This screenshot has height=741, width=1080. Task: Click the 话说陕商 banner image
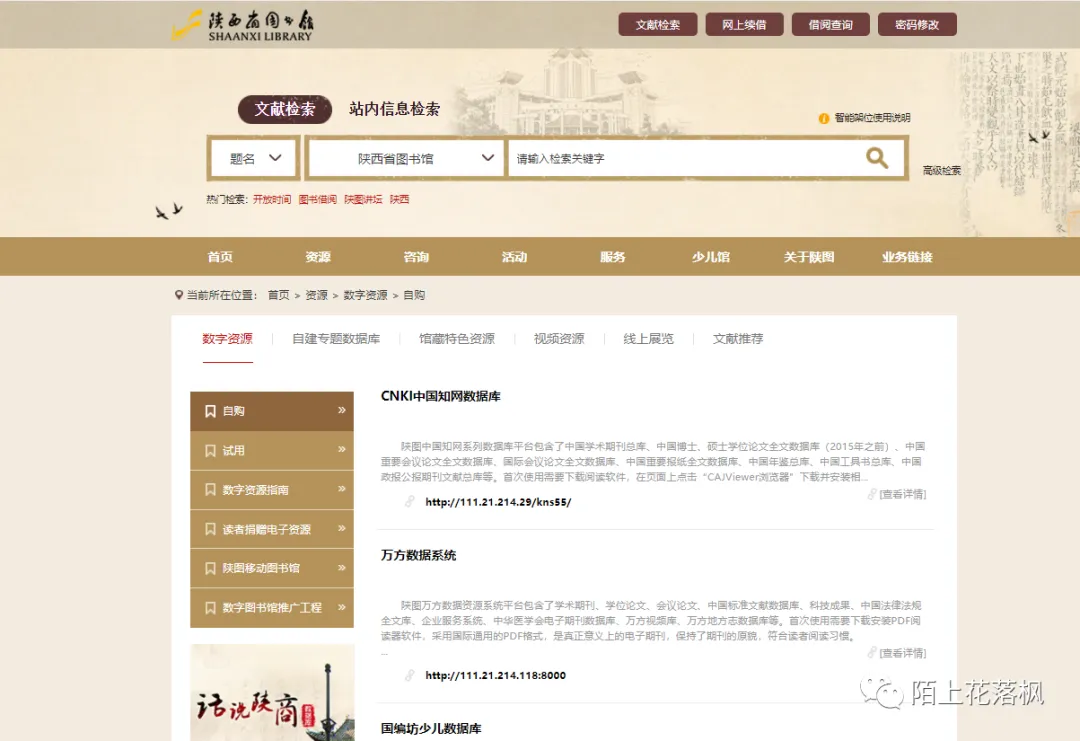tap(272, 693)
